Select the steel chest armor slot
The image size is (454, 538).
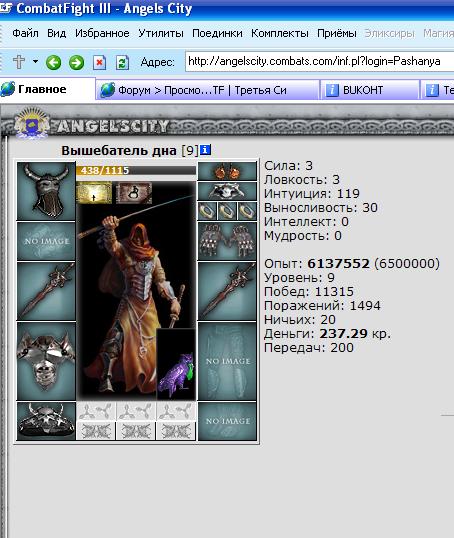[46, 361]
